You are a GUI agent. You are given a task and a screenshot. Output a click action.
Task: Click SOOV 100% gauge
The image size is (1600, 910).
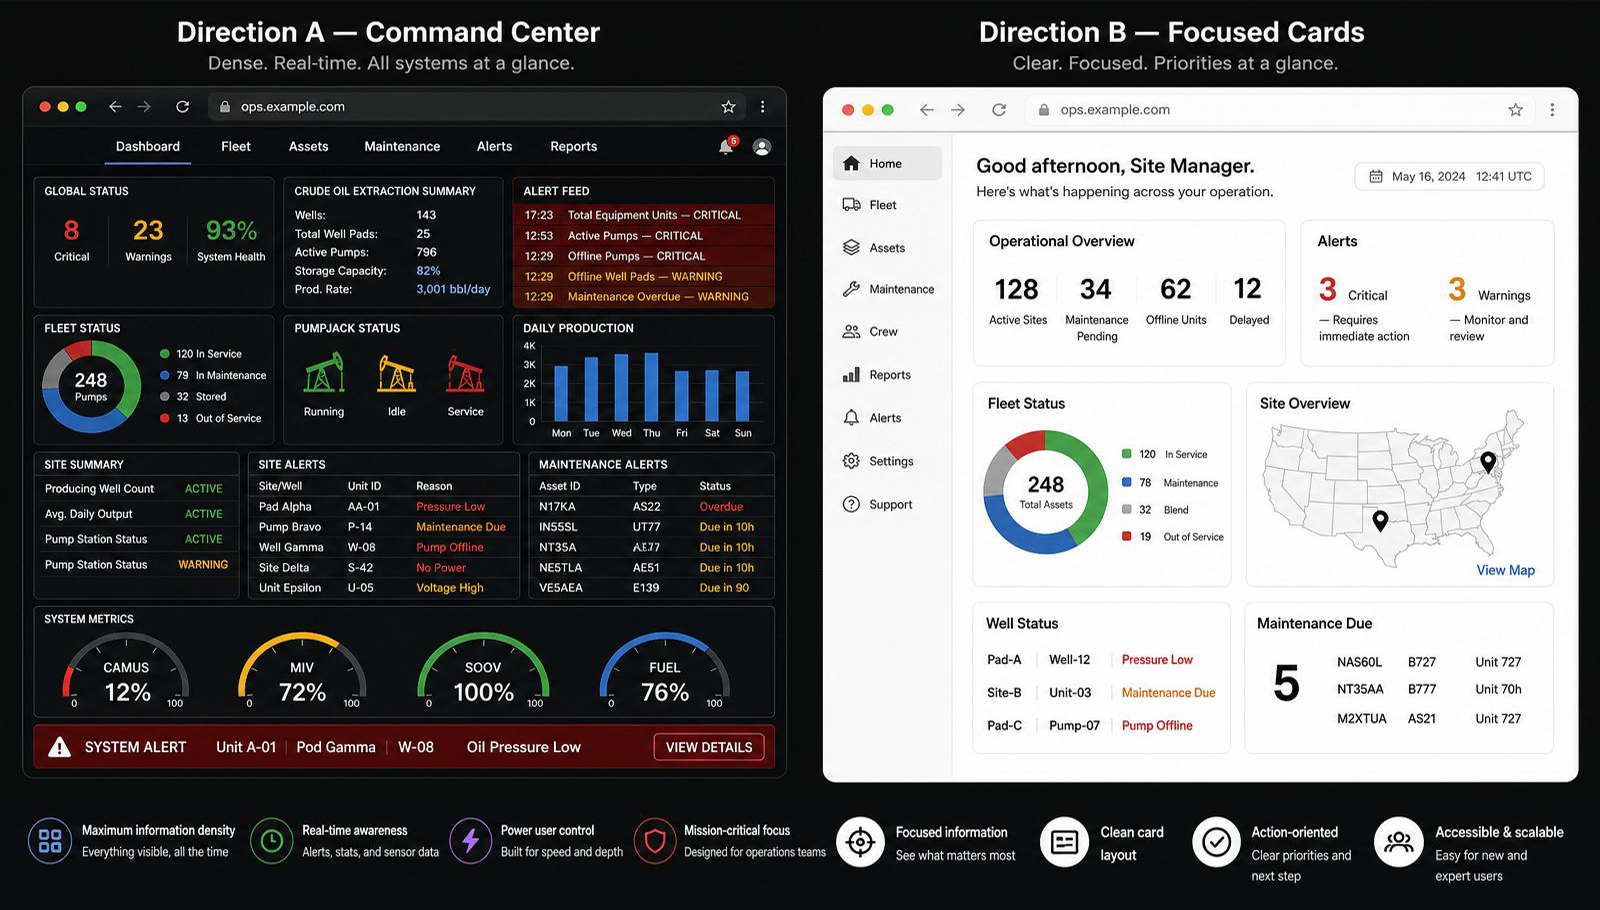(x=483, y=669)
